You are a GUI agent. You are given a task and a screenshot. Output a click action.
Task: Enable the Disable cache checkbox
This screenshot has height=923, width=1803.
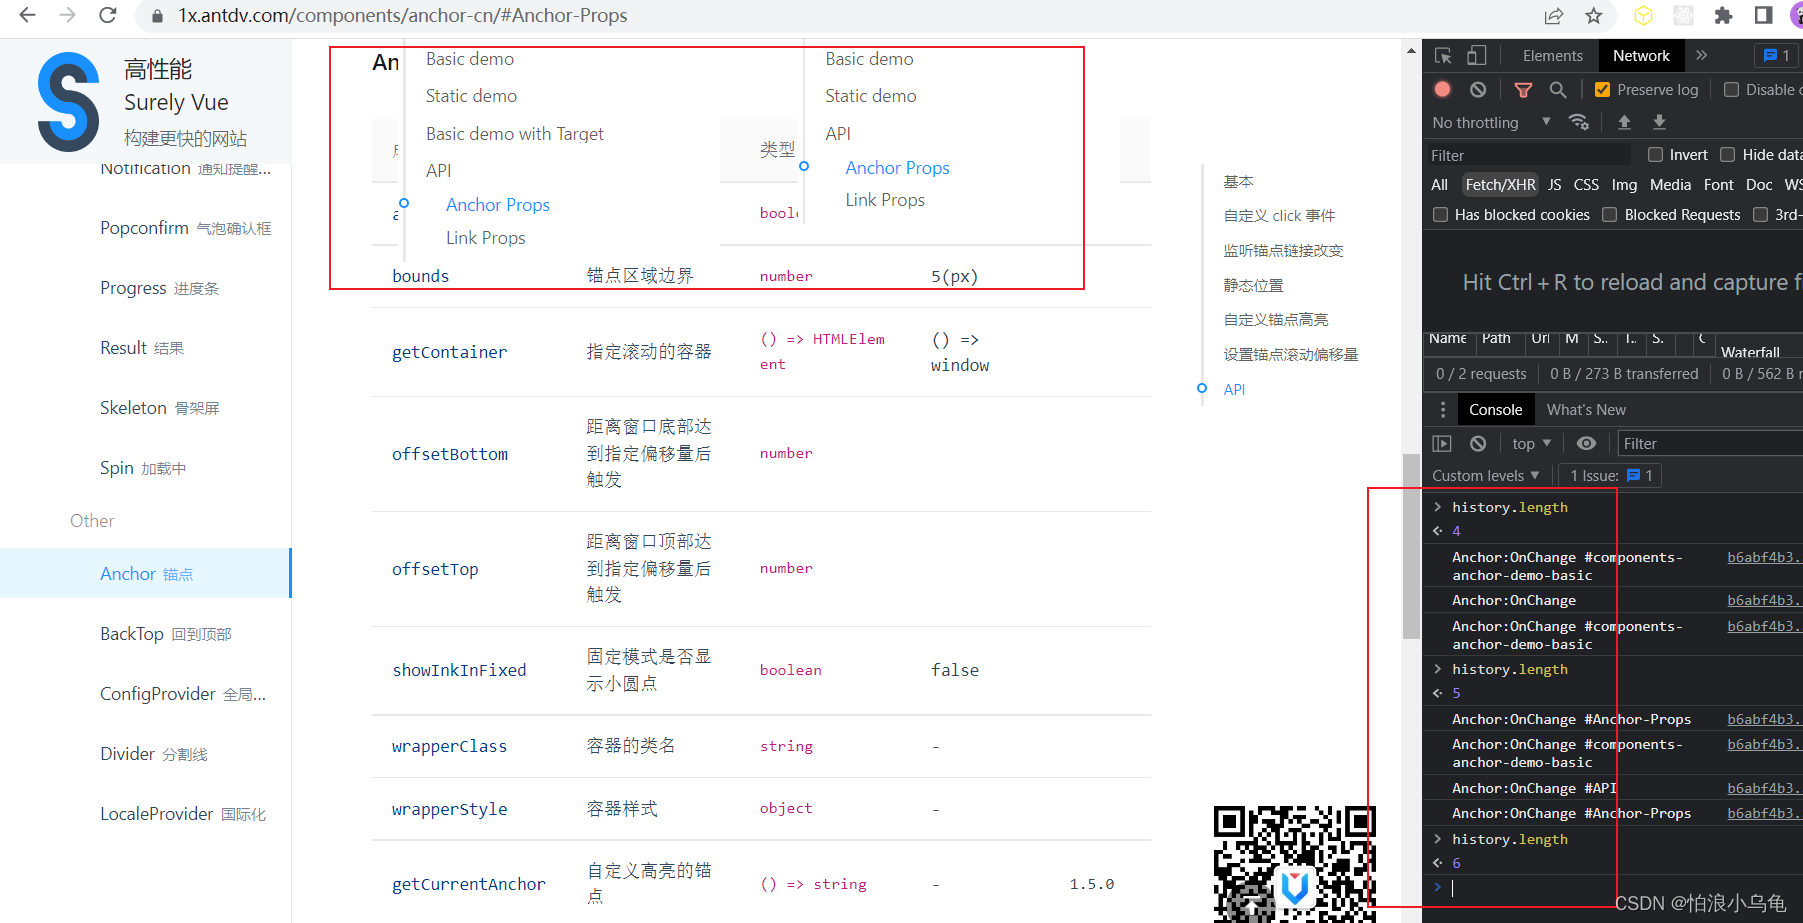coord(1731,89)
